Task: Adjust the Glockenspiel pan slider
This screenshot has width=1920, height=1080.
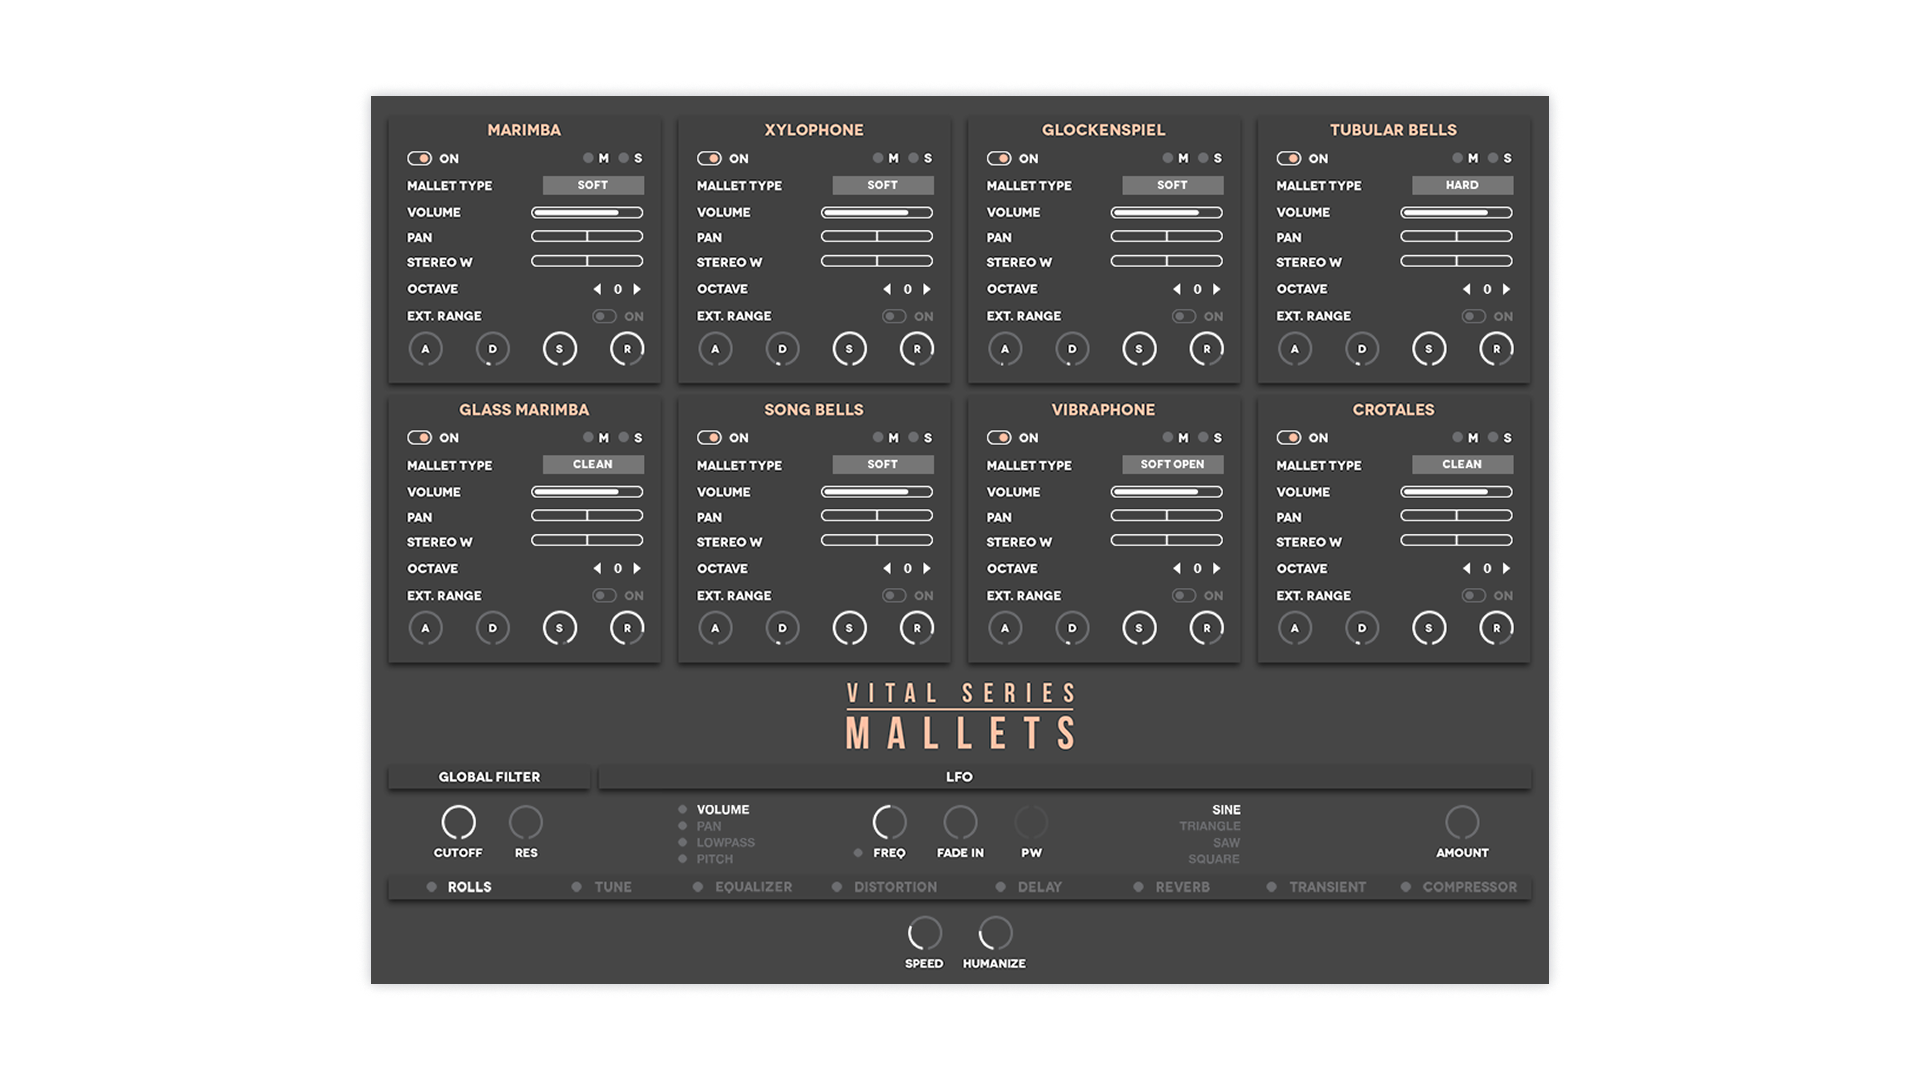Action: tap(1167, 237)
